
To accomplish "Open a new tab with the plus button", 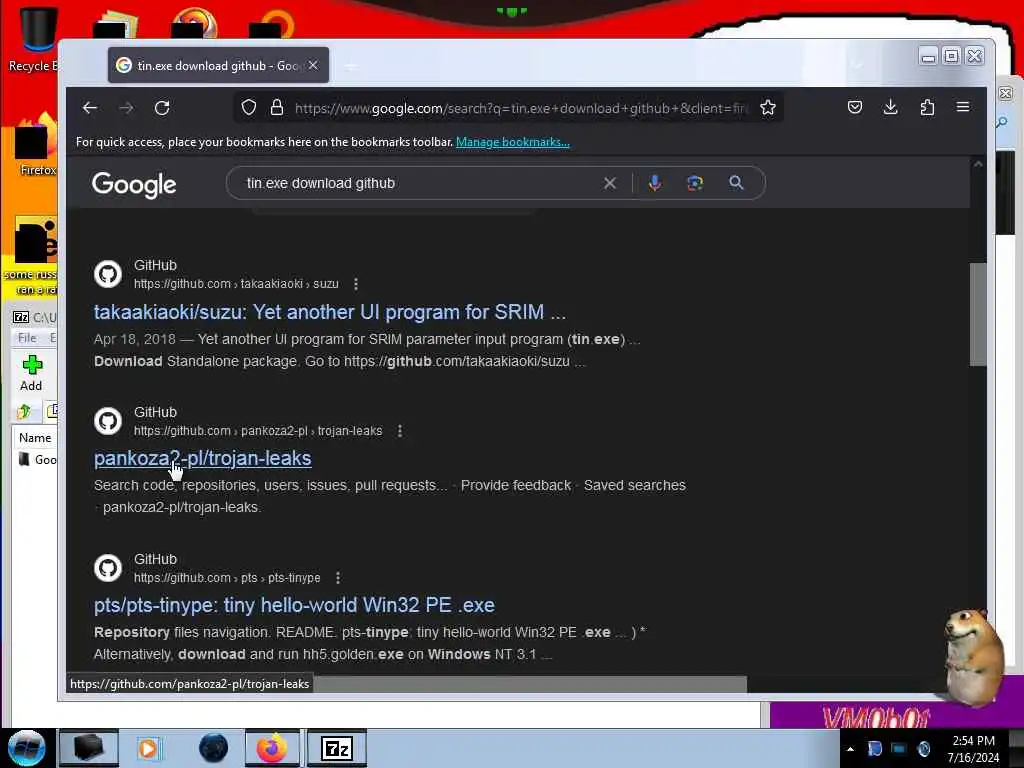I will click(x=351, y=66).
